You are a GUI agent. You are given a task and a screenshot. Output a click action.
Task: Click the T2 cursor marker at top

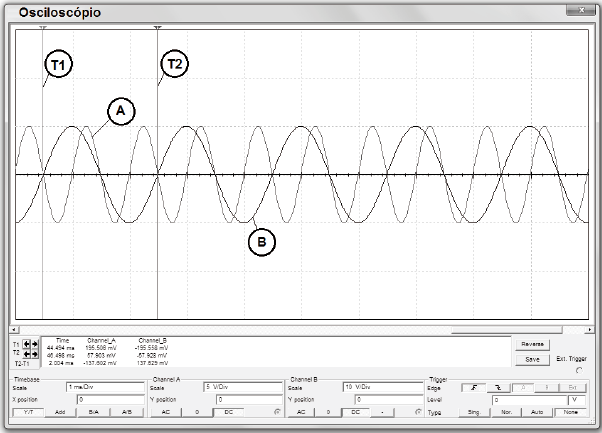pyautogui.click(x=158, y=27)
